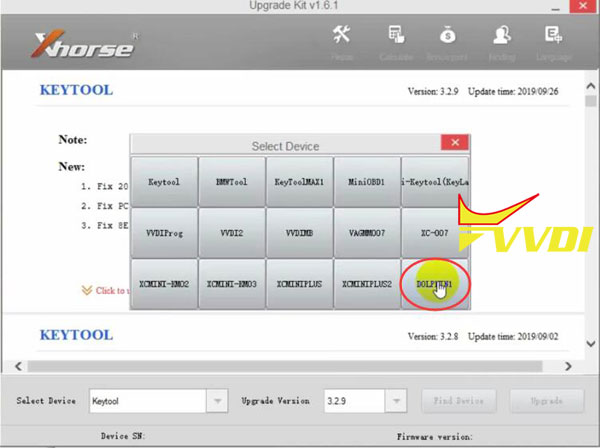
Task: Choose the VVDI2 device button
Action: tap(232, 233)
